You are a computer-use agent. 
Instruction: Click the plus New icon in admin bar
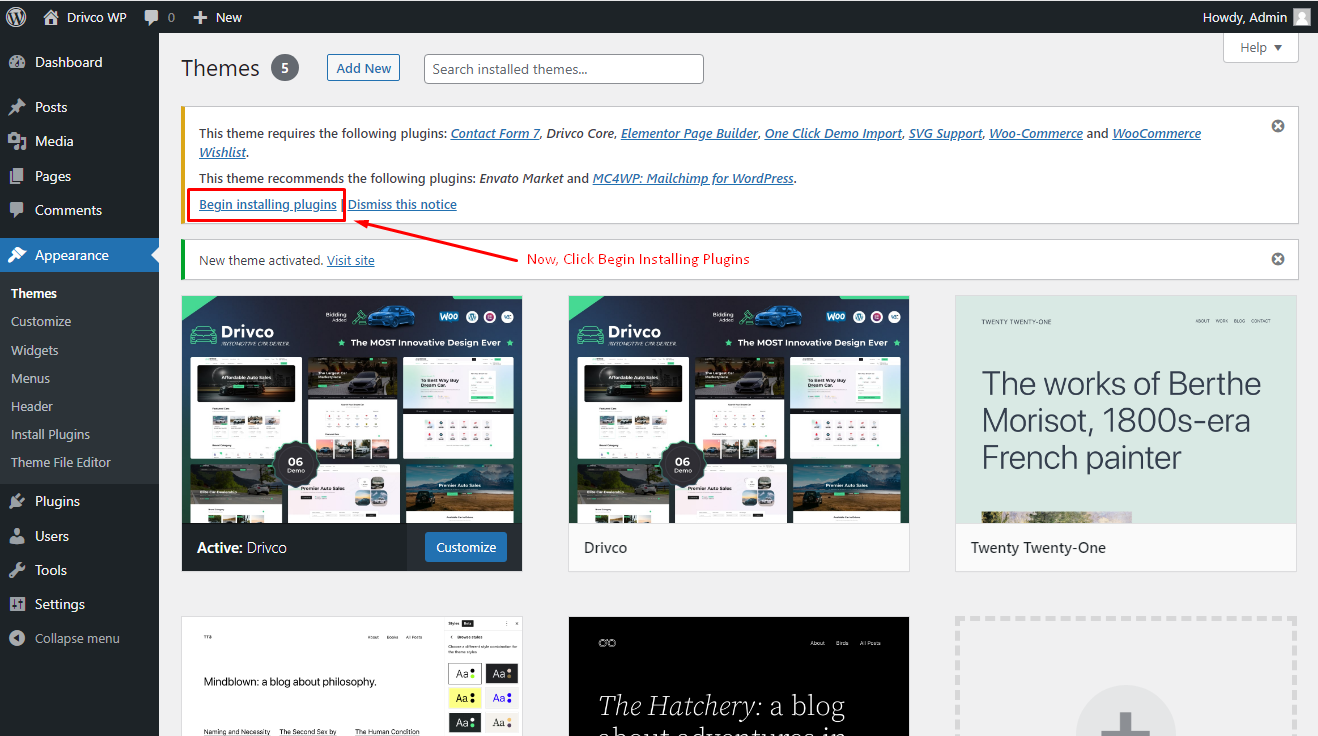point(200,17)
